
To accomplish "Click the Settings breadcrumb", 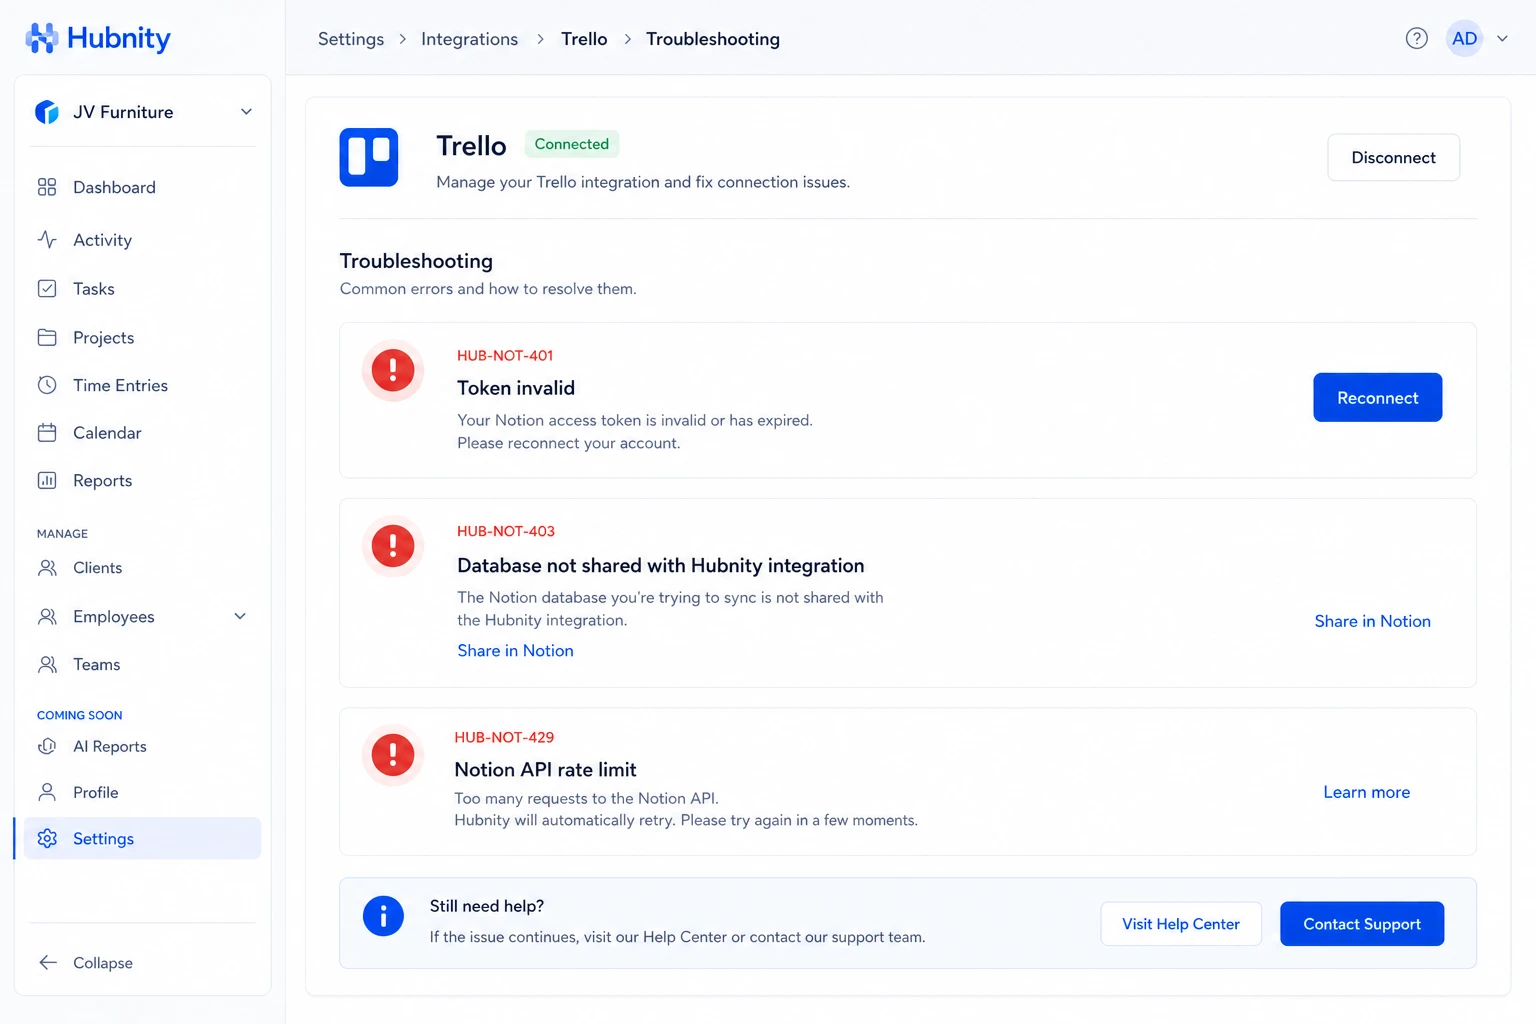I will click(x=351, y=39).
